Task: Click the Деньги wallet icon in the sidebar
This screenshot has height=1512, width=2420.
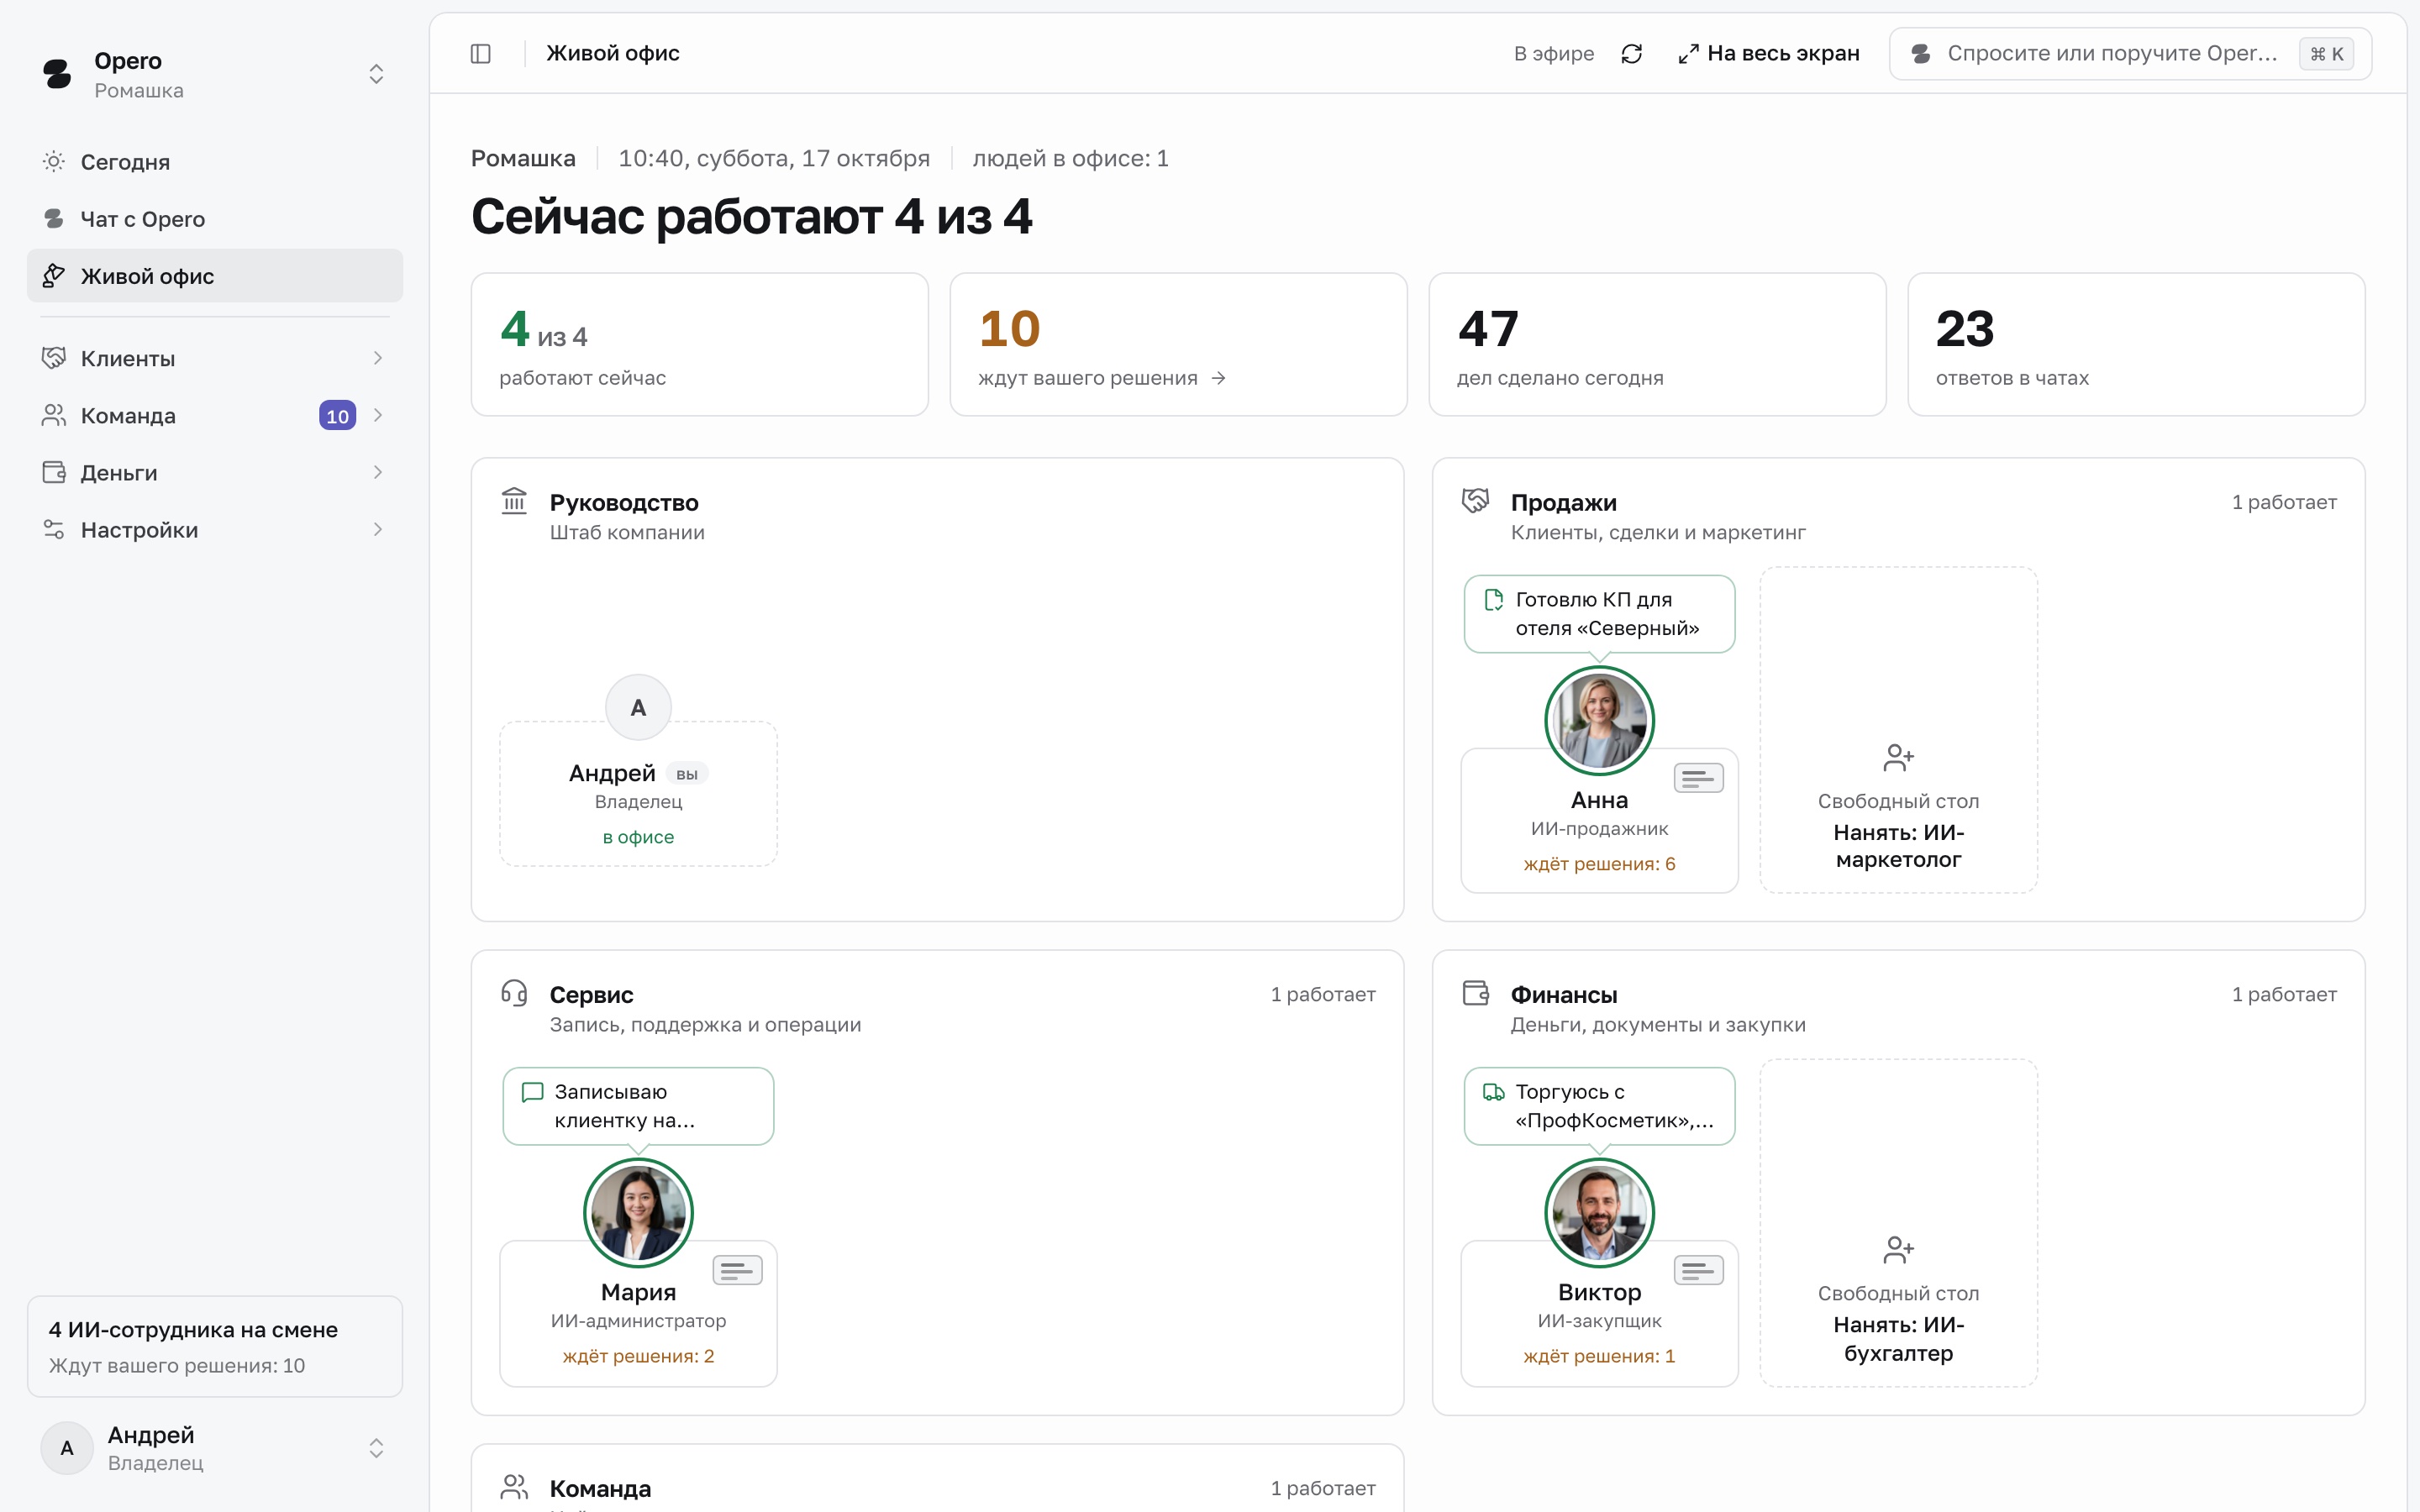Action: [x=54, y=472]
